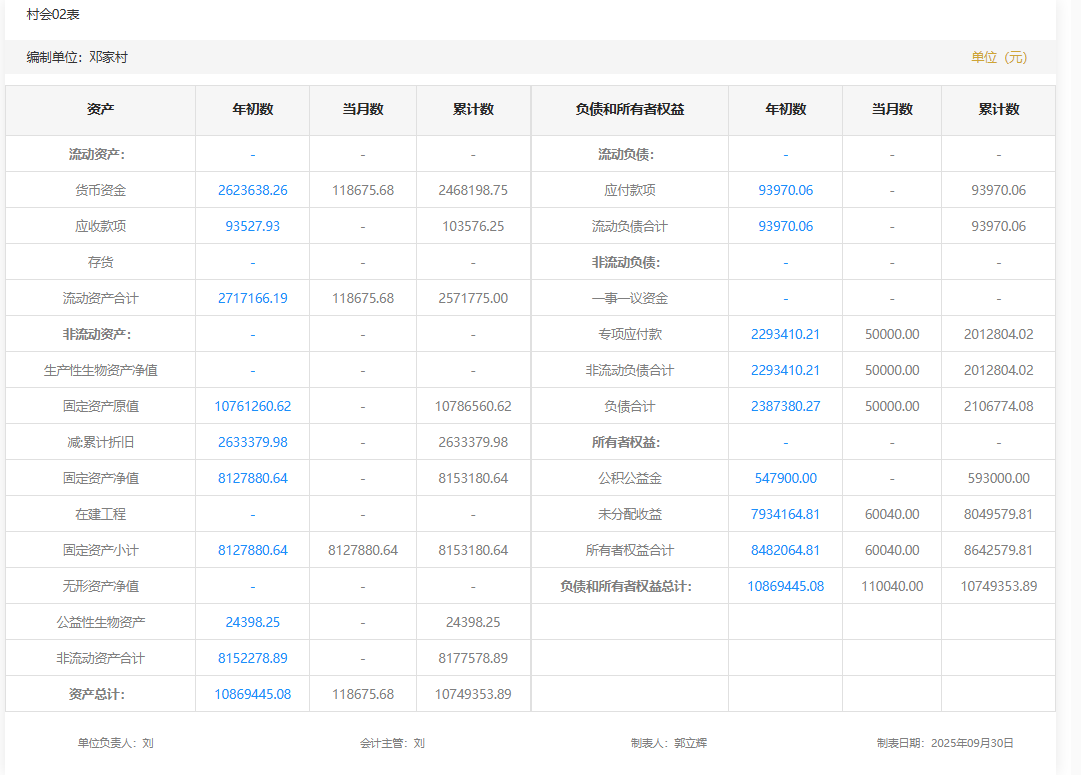Click the 专项应付款 累计数 cell 2012804.02
The height and width of the screenshot is (775, 1081).
coord(998,334)
